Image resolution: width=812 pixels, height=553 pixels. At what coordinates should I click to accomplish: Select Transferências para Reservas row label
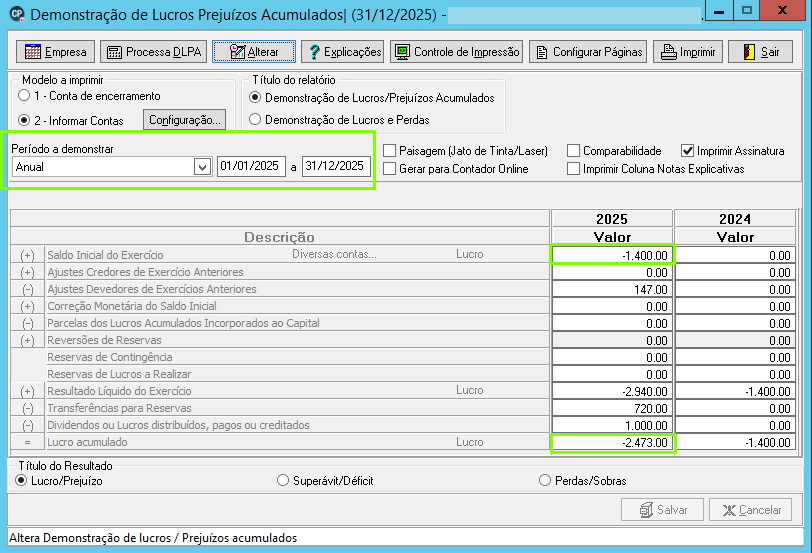119,408
